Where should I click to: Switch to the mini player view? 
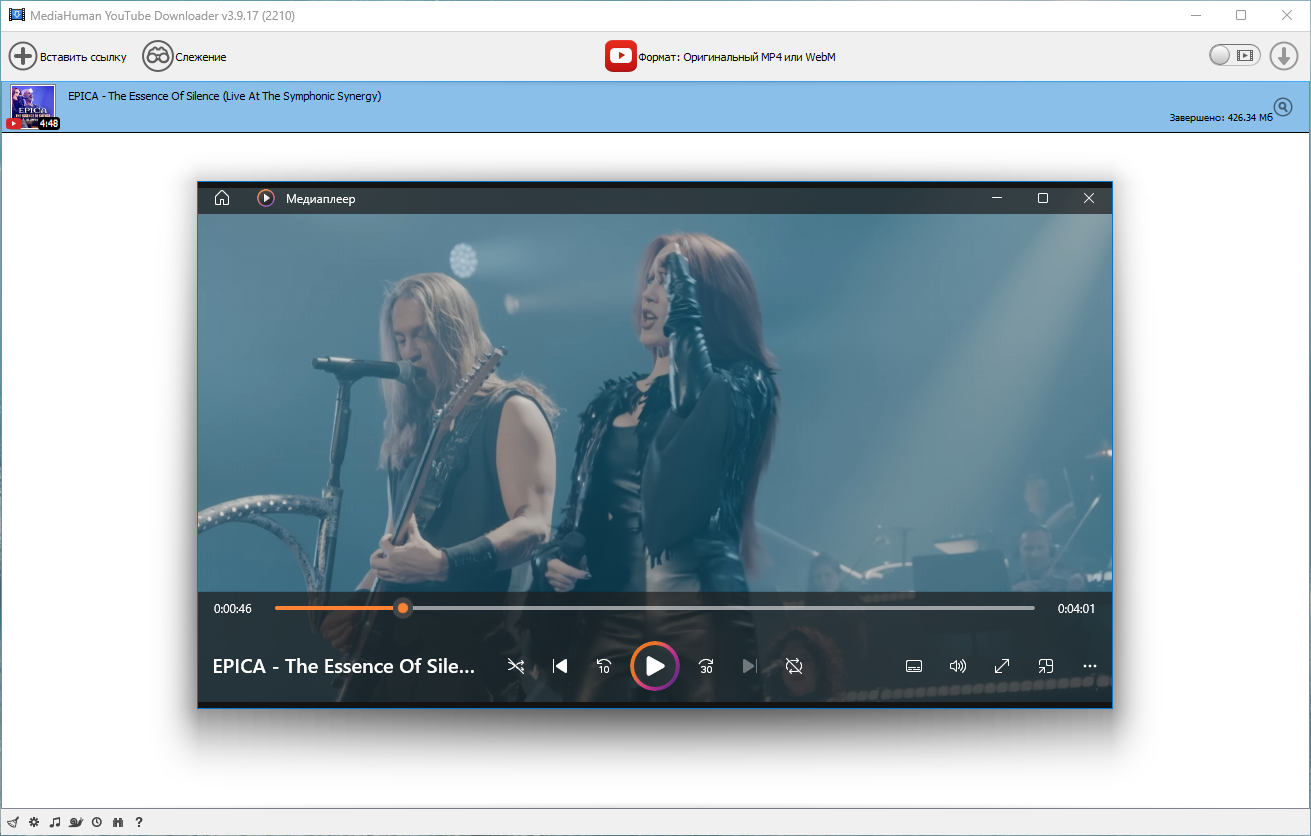point(1046,666)
